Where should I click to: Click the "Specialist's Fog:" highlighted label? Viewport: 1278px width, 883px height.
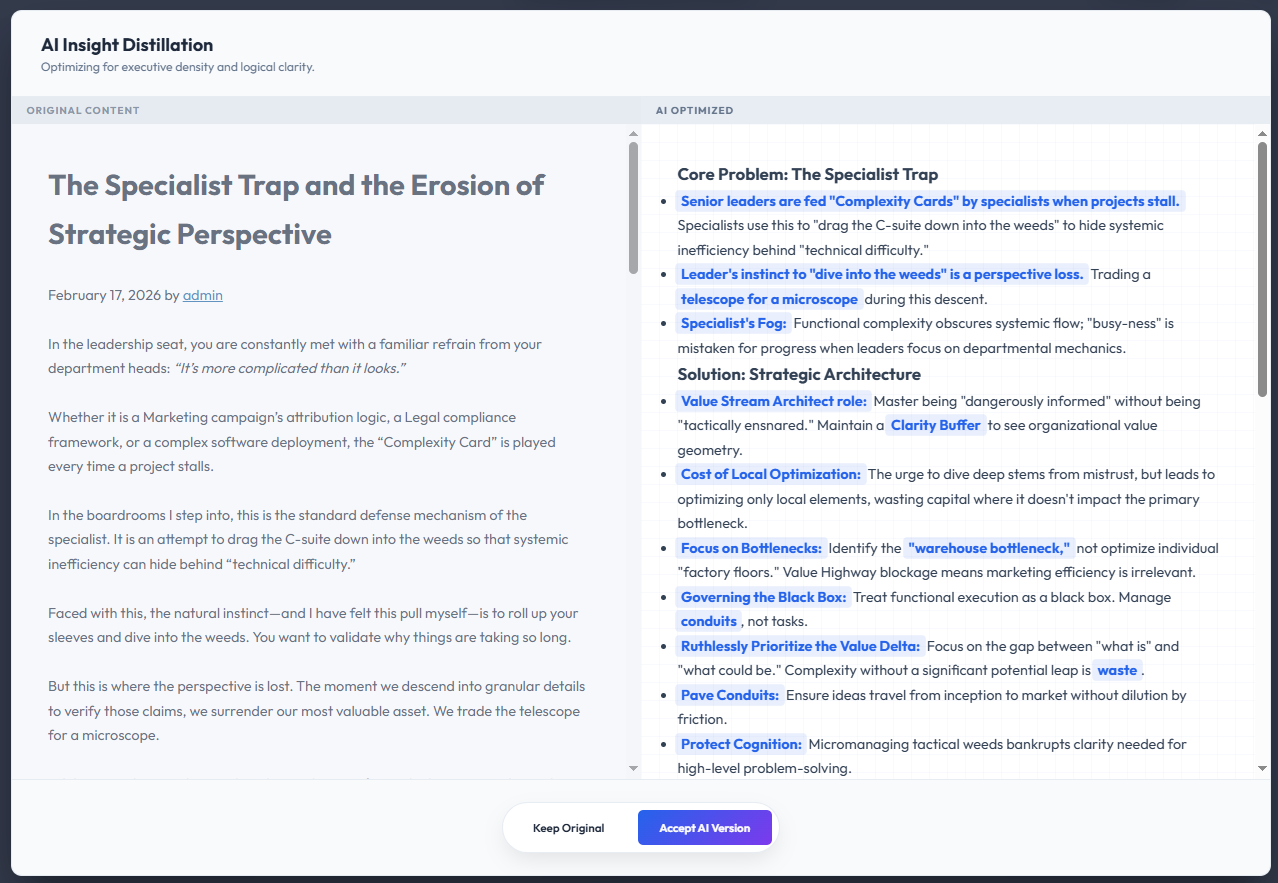click(733, 323)
